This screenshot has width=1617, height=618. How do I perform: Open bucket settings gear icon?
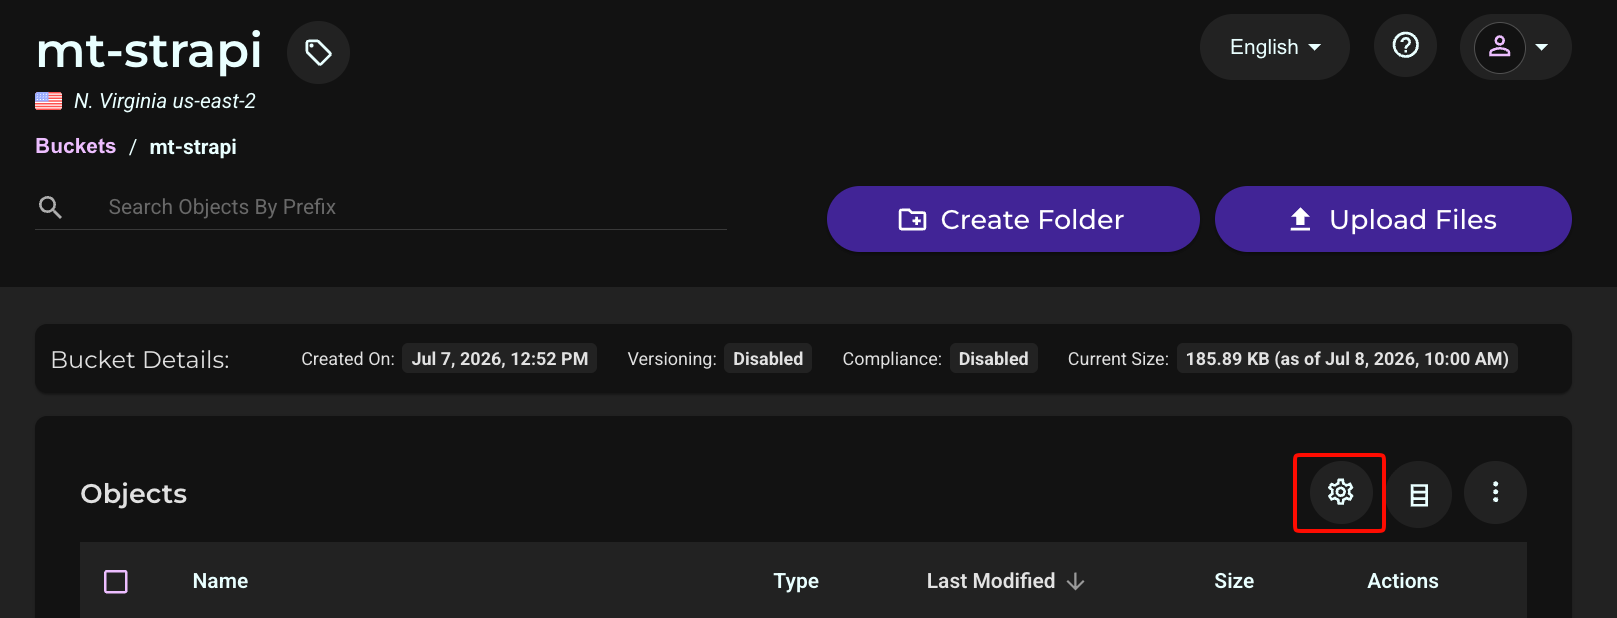(1340, 492)
